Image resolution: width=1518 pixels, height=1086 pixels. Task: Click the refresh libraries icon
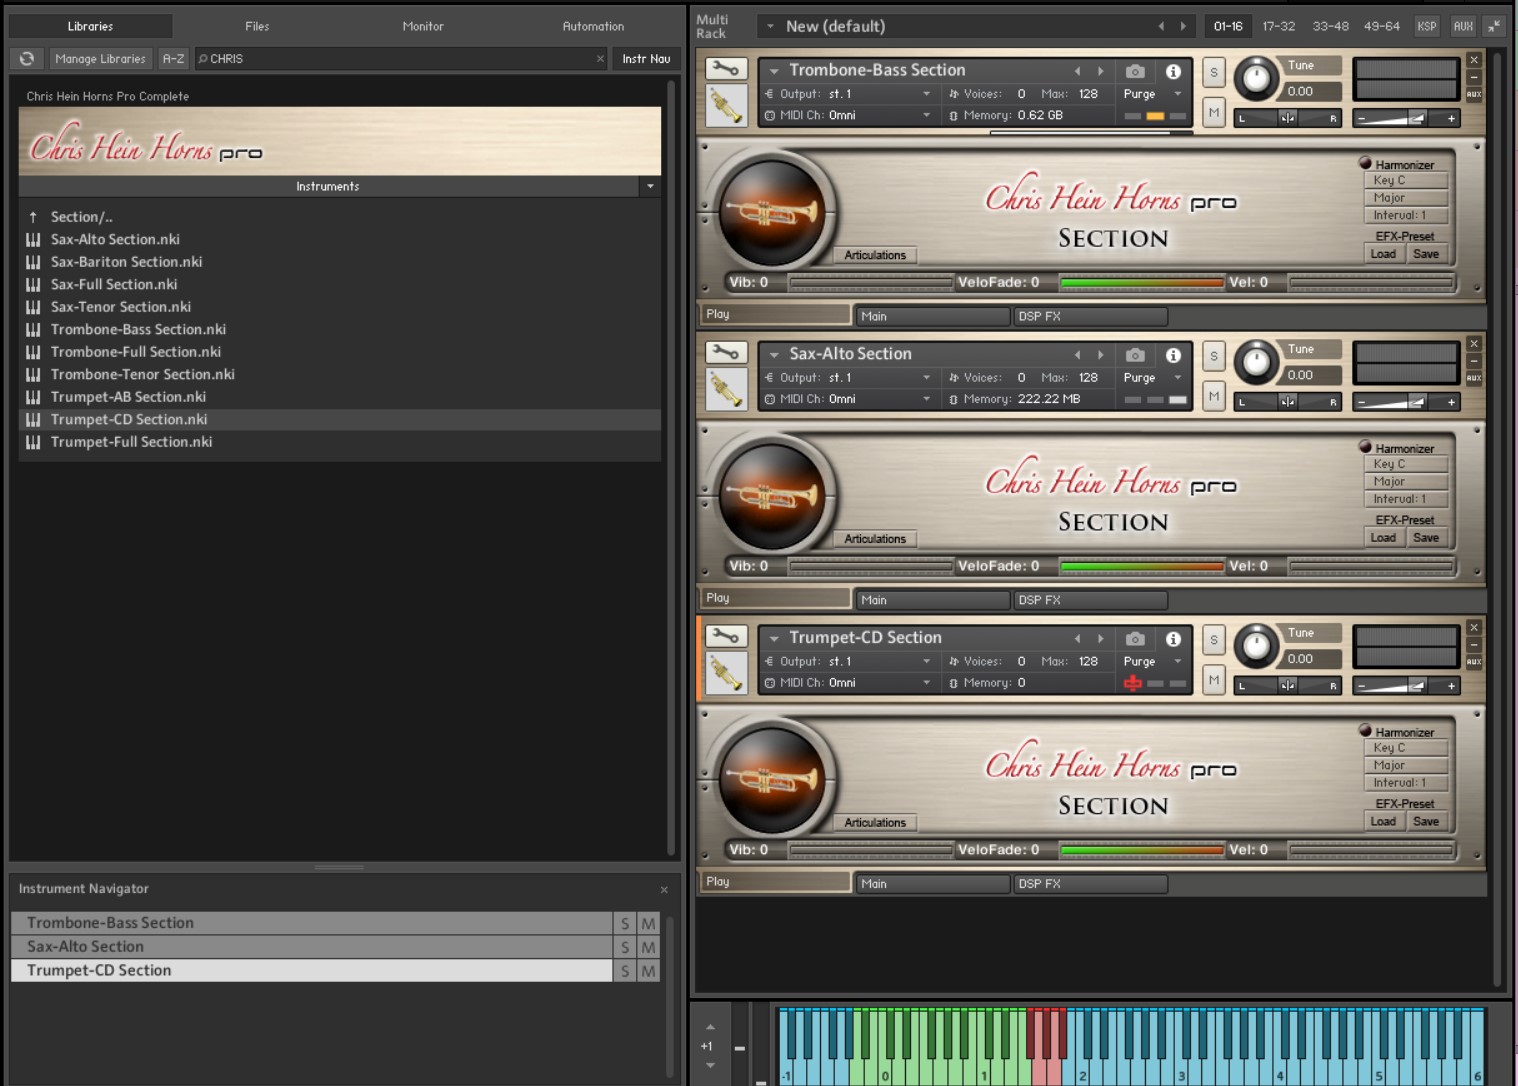(x=27, y=59)
